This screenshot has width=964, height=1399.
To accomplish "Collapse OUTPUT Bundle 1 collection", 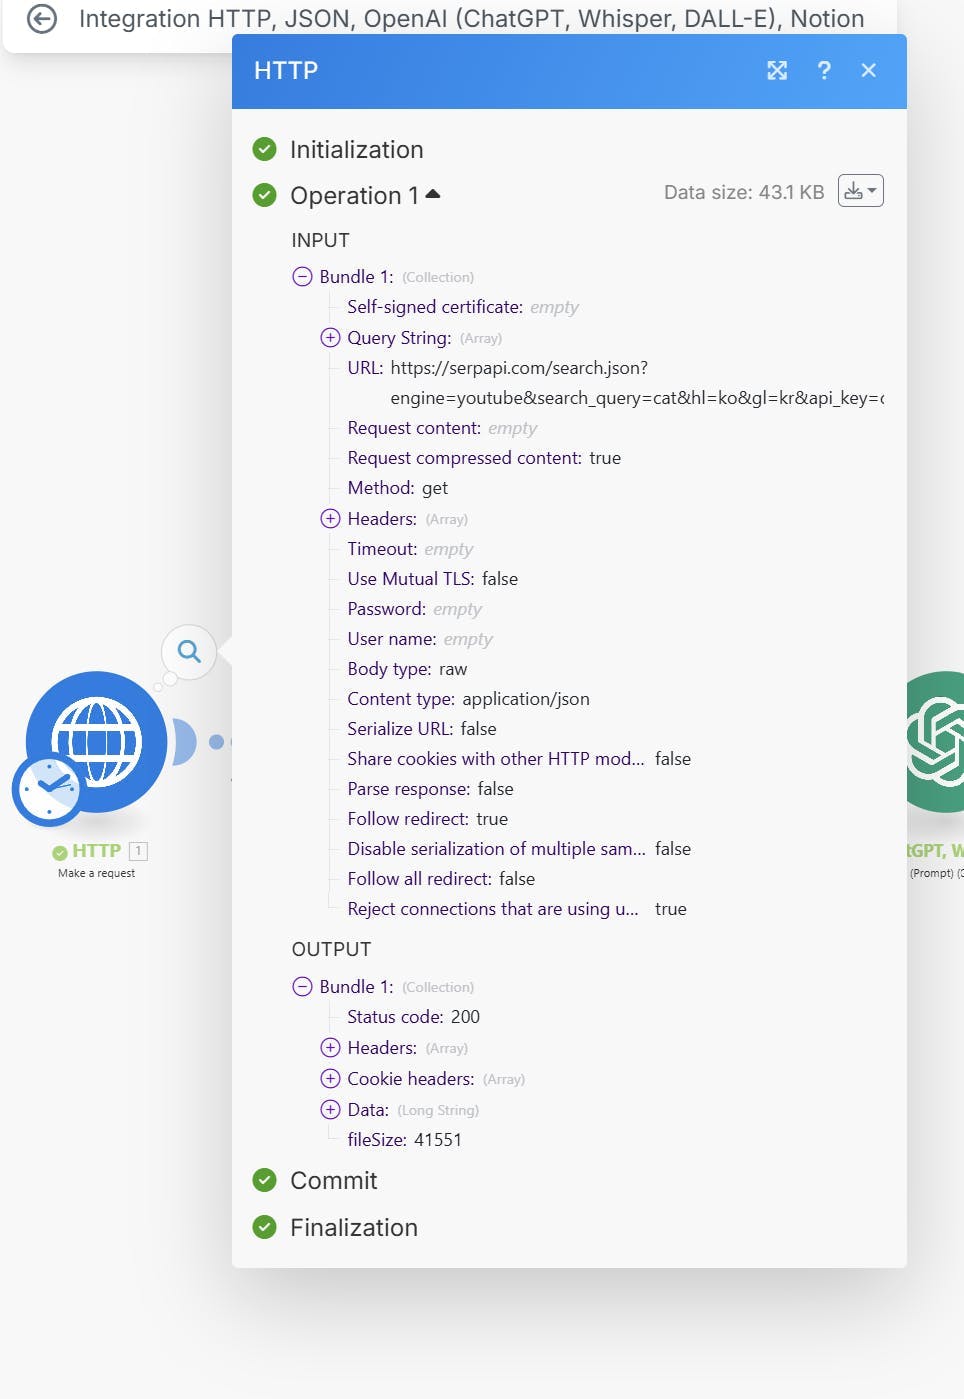I will 302,986.
